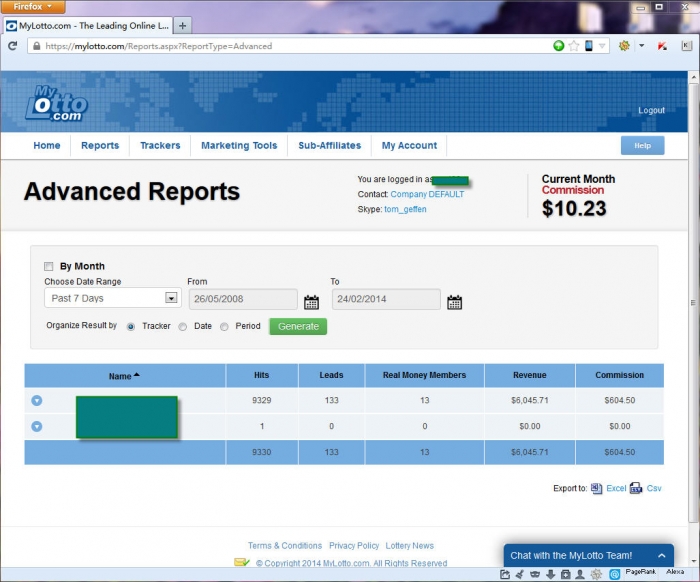
Task: Click the green Generate button
Action: [298, 326]
